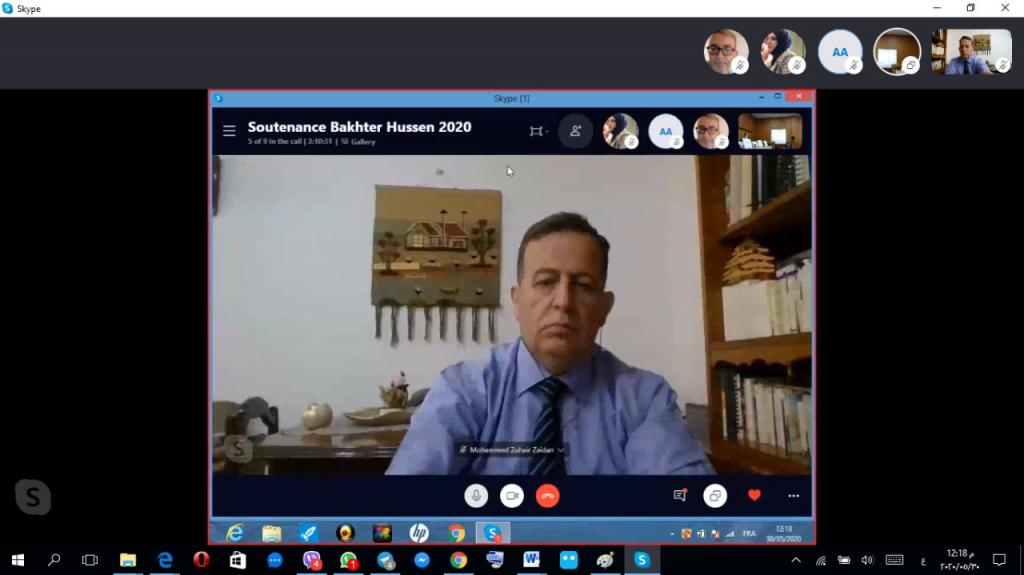The height and width of the screenshot is (575, 1024).
Task: Send a heart reaction
Action: pyautogui.click(x=754, y=495)
